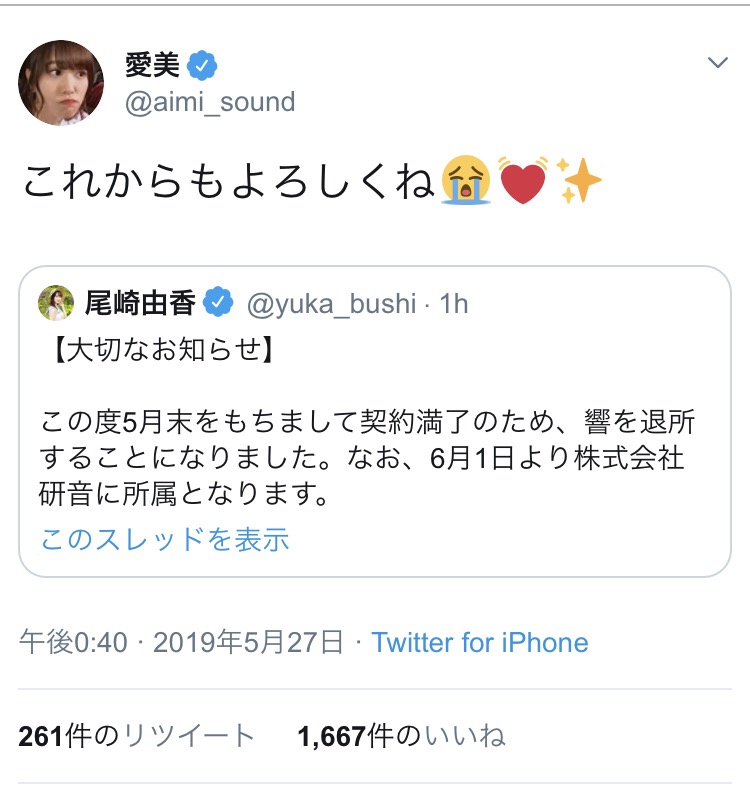Screen dimensions: 750x787
Task: Click the beating heart emoji
Action: pos(522,182)
